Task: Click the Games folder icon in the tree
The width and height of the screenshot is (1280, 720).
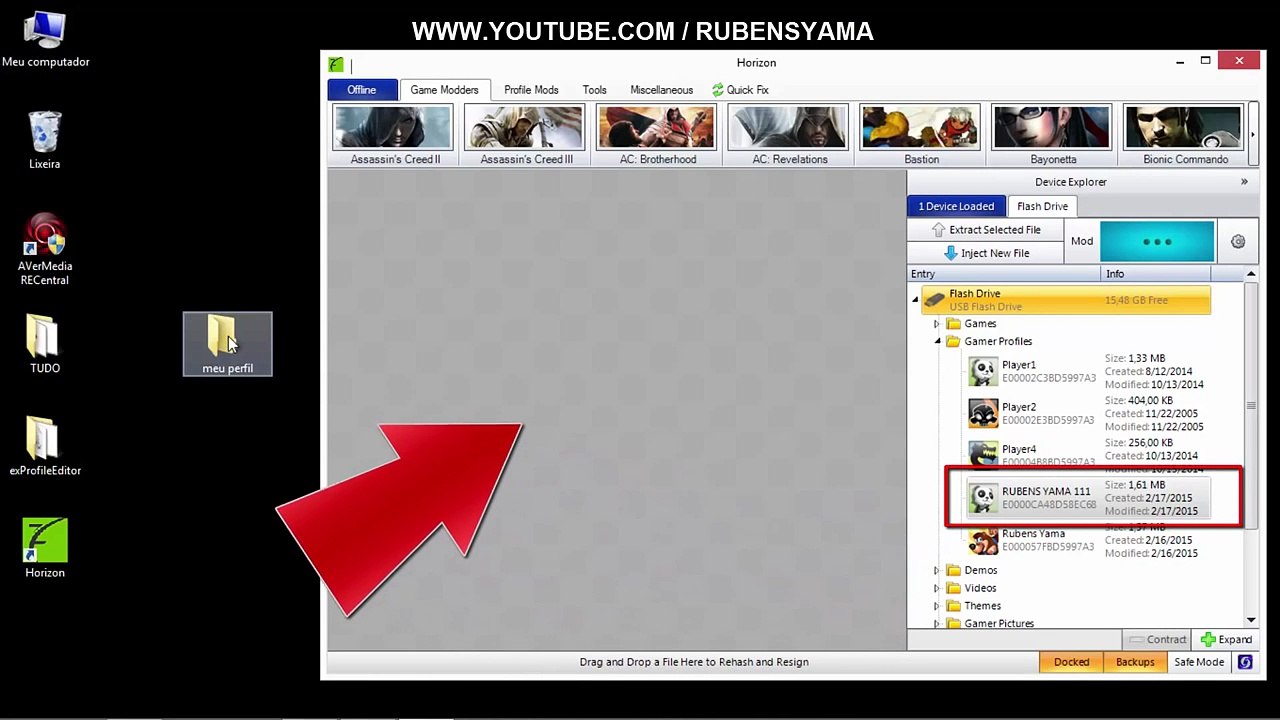Action: (954, 324)
